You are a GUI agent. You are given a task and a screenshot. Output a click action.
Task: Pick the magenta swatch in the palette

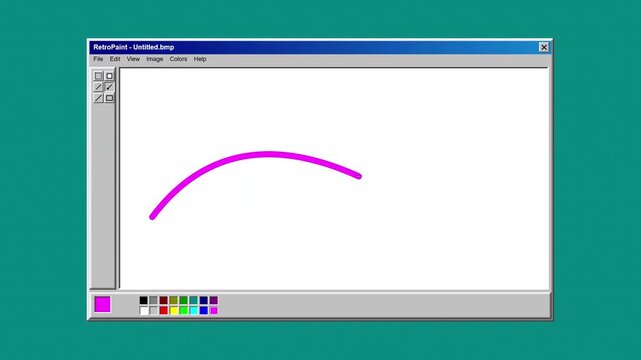pos(213,311)
